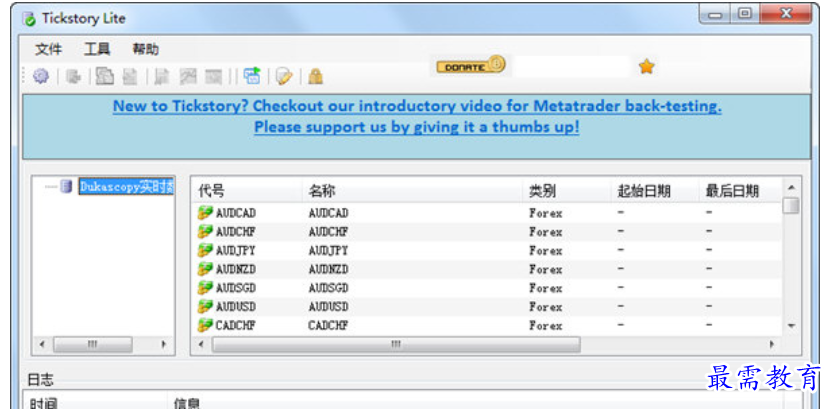Click the blank field next to the DONATE button
The image size is (829, 409).
571,67
